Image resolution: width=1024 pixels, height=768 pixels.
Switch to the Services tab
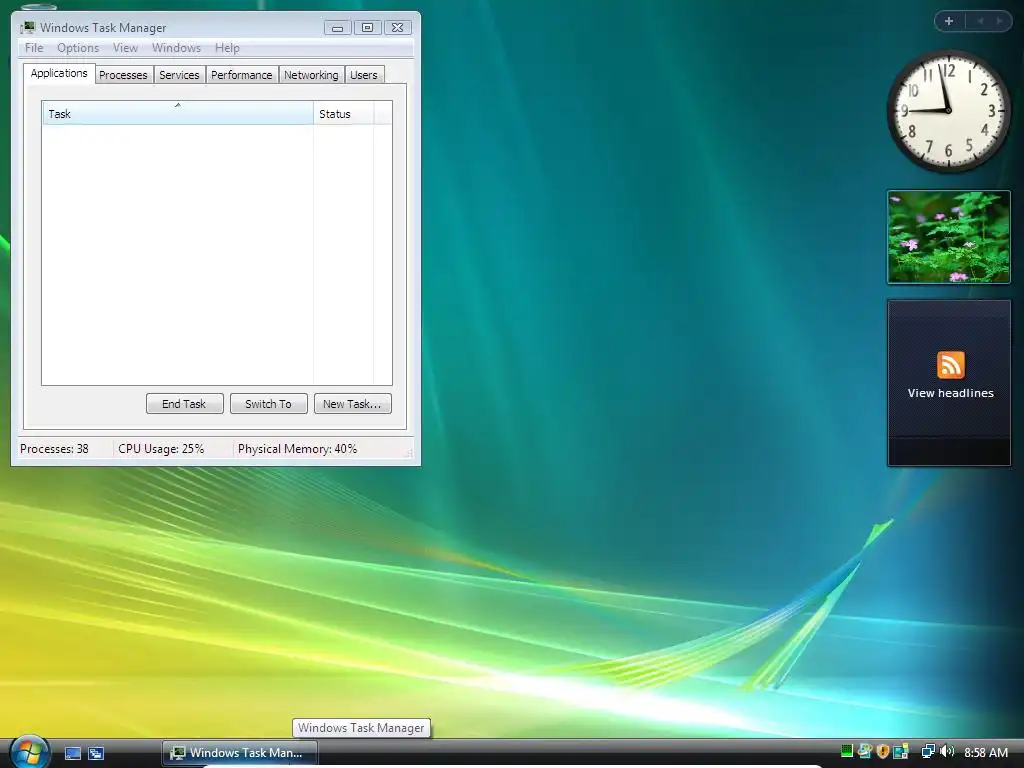click(179, 75)
